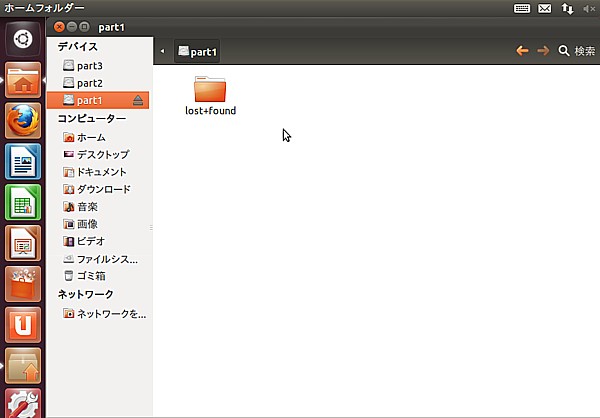
Task: Eject the part1 device
Action: pyautogui.click(x=138, y=100)
